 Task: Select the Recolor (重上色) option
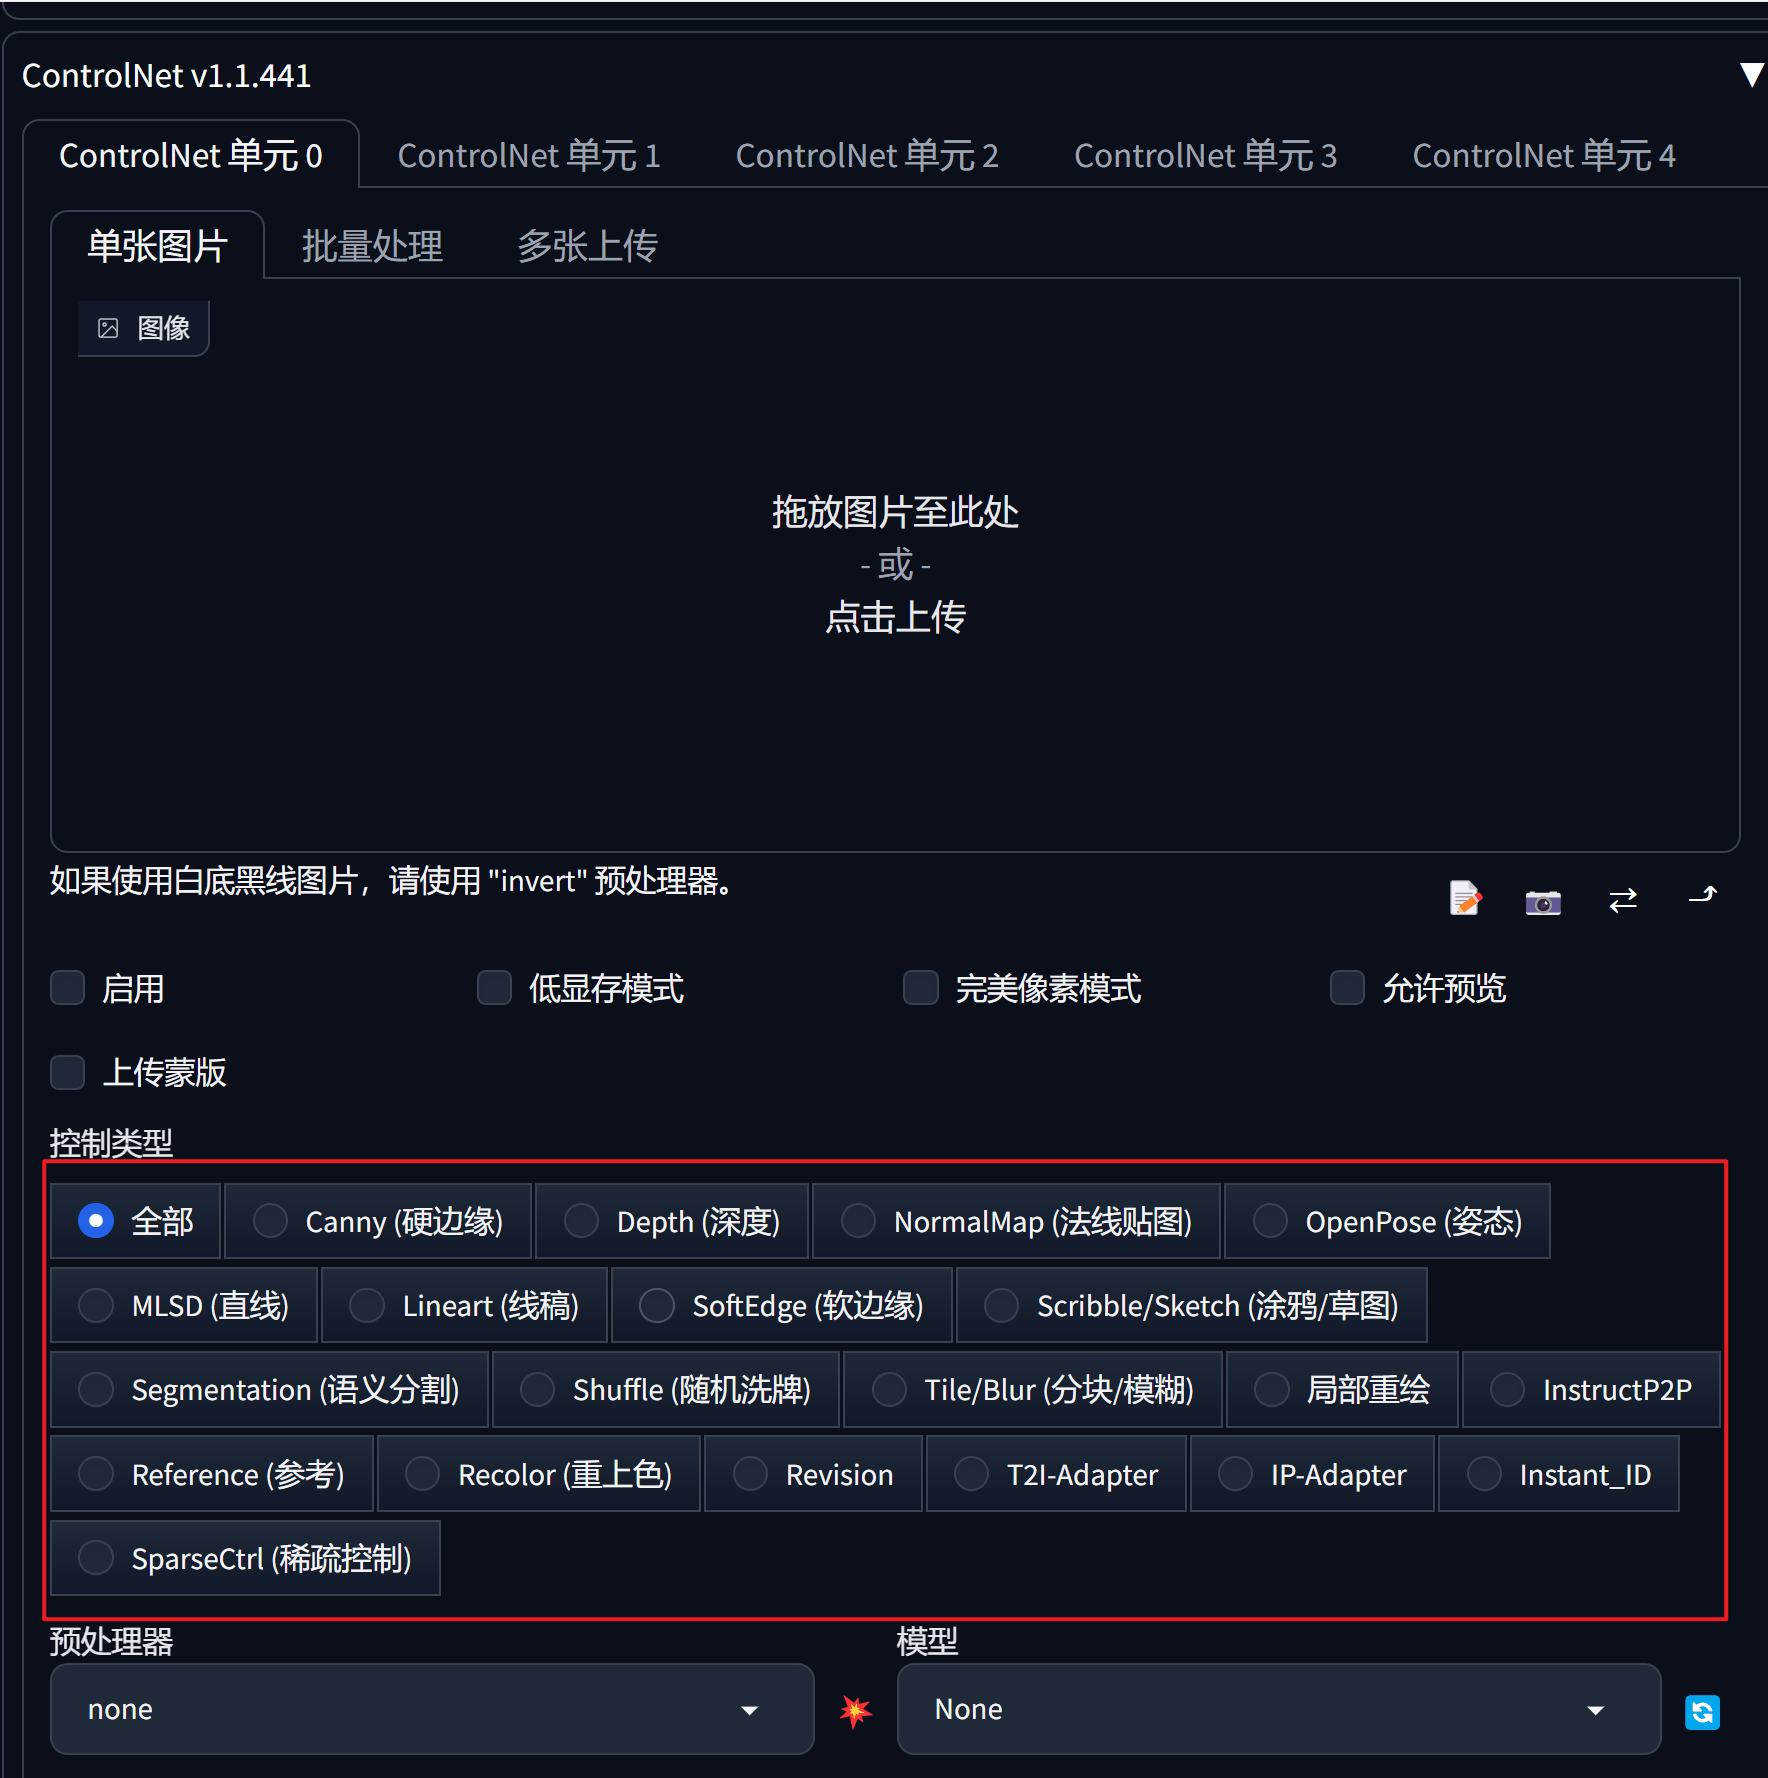539,1474
